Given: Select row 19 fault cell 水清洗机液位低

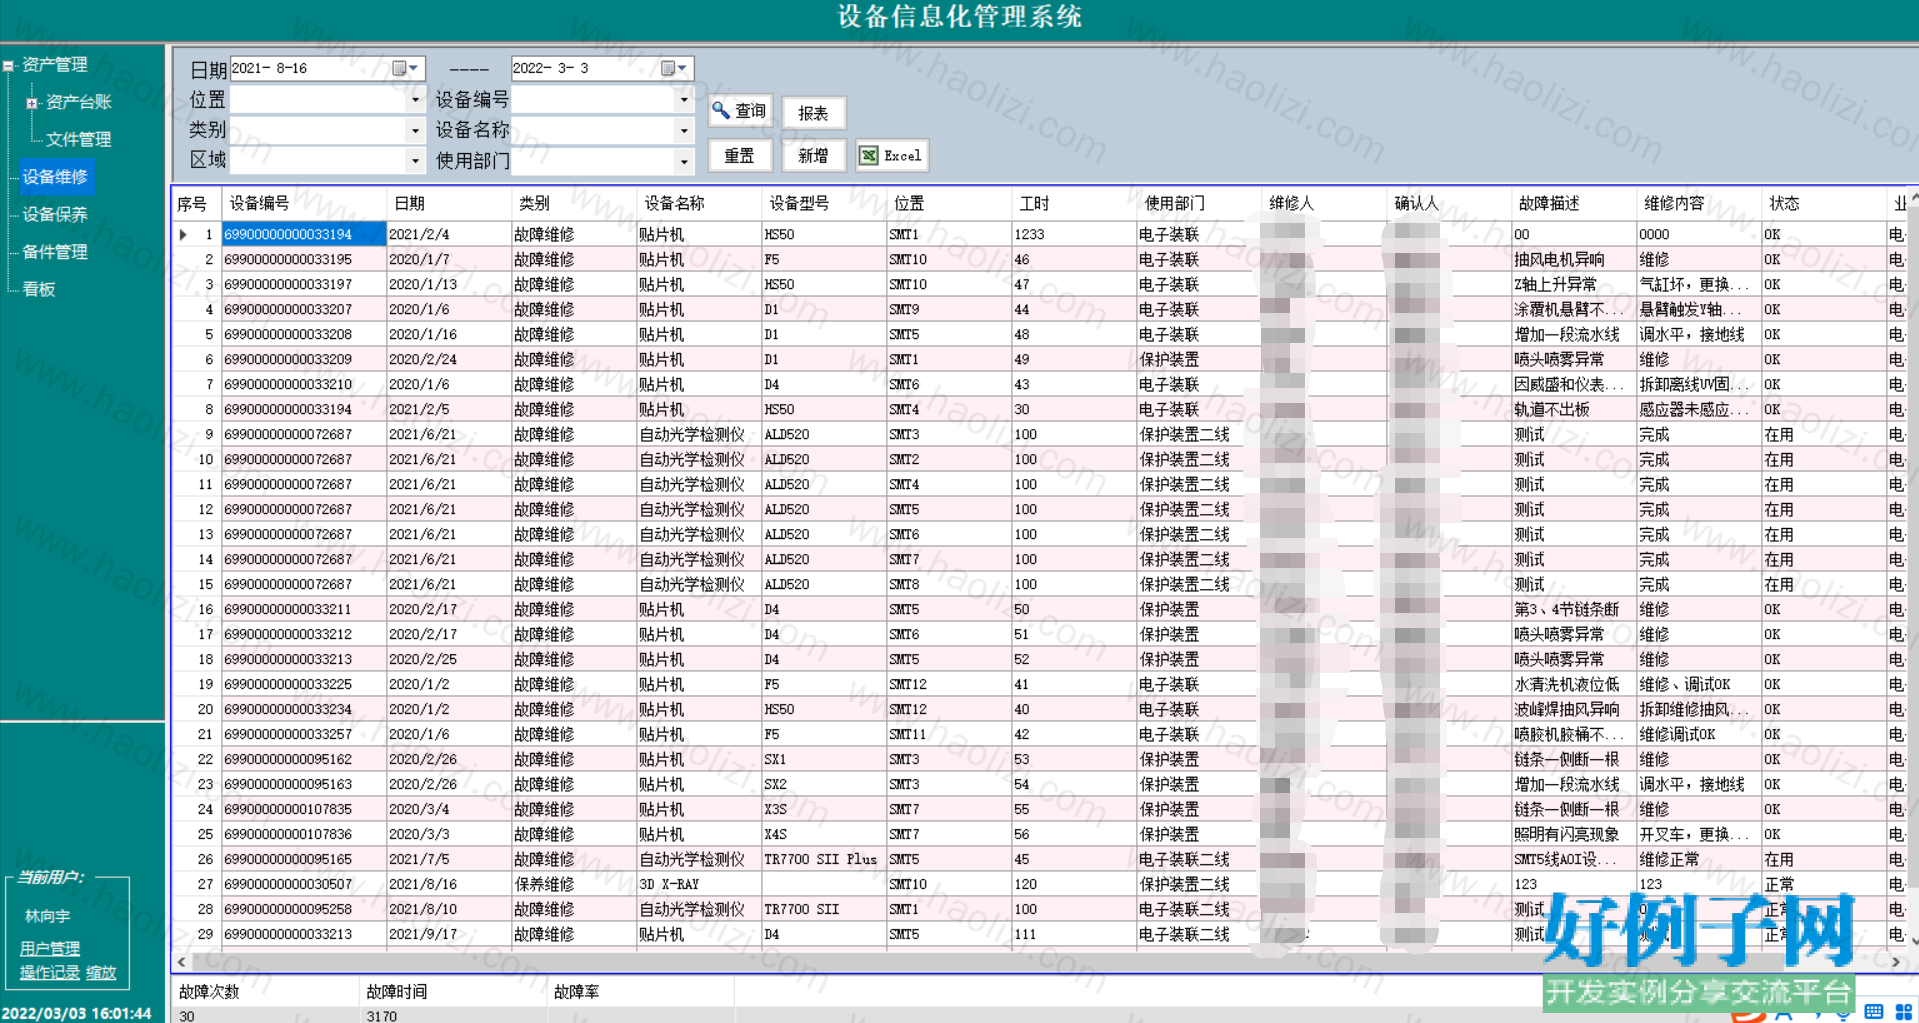Looking at the screenshot, I should [1574, 684].
